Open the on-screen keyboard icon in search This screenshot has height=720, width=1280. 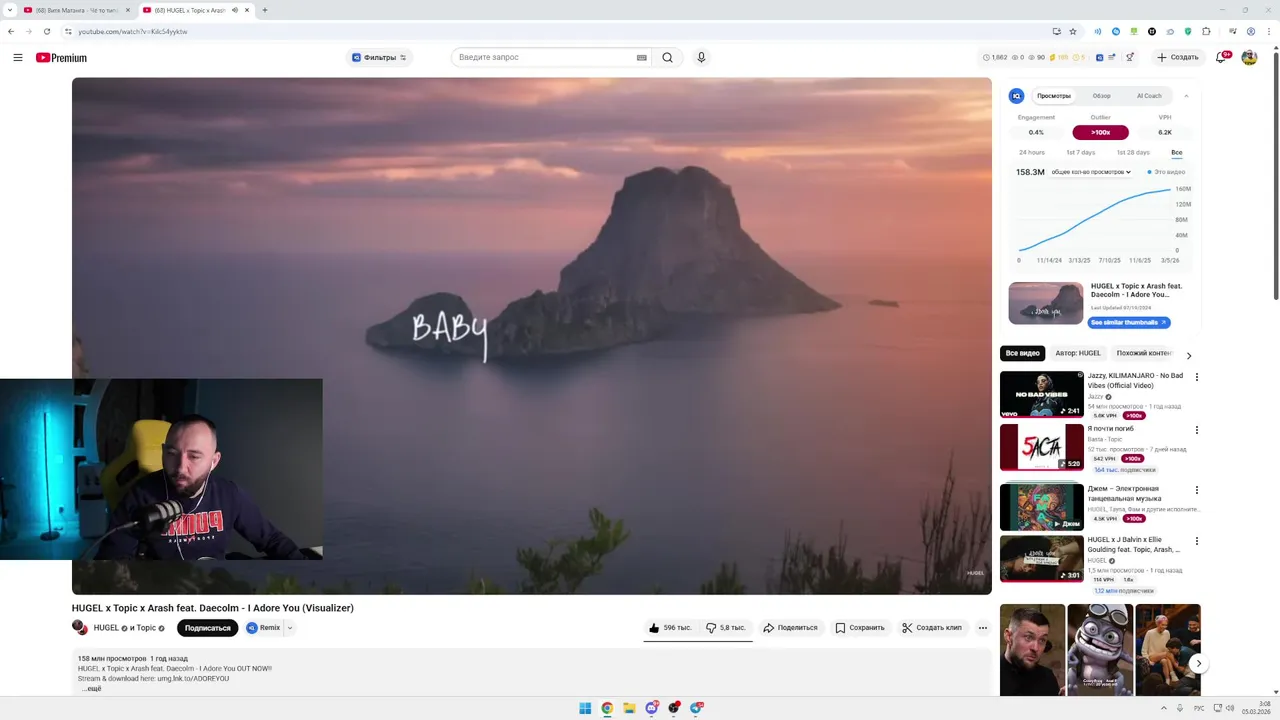(641, 58)
